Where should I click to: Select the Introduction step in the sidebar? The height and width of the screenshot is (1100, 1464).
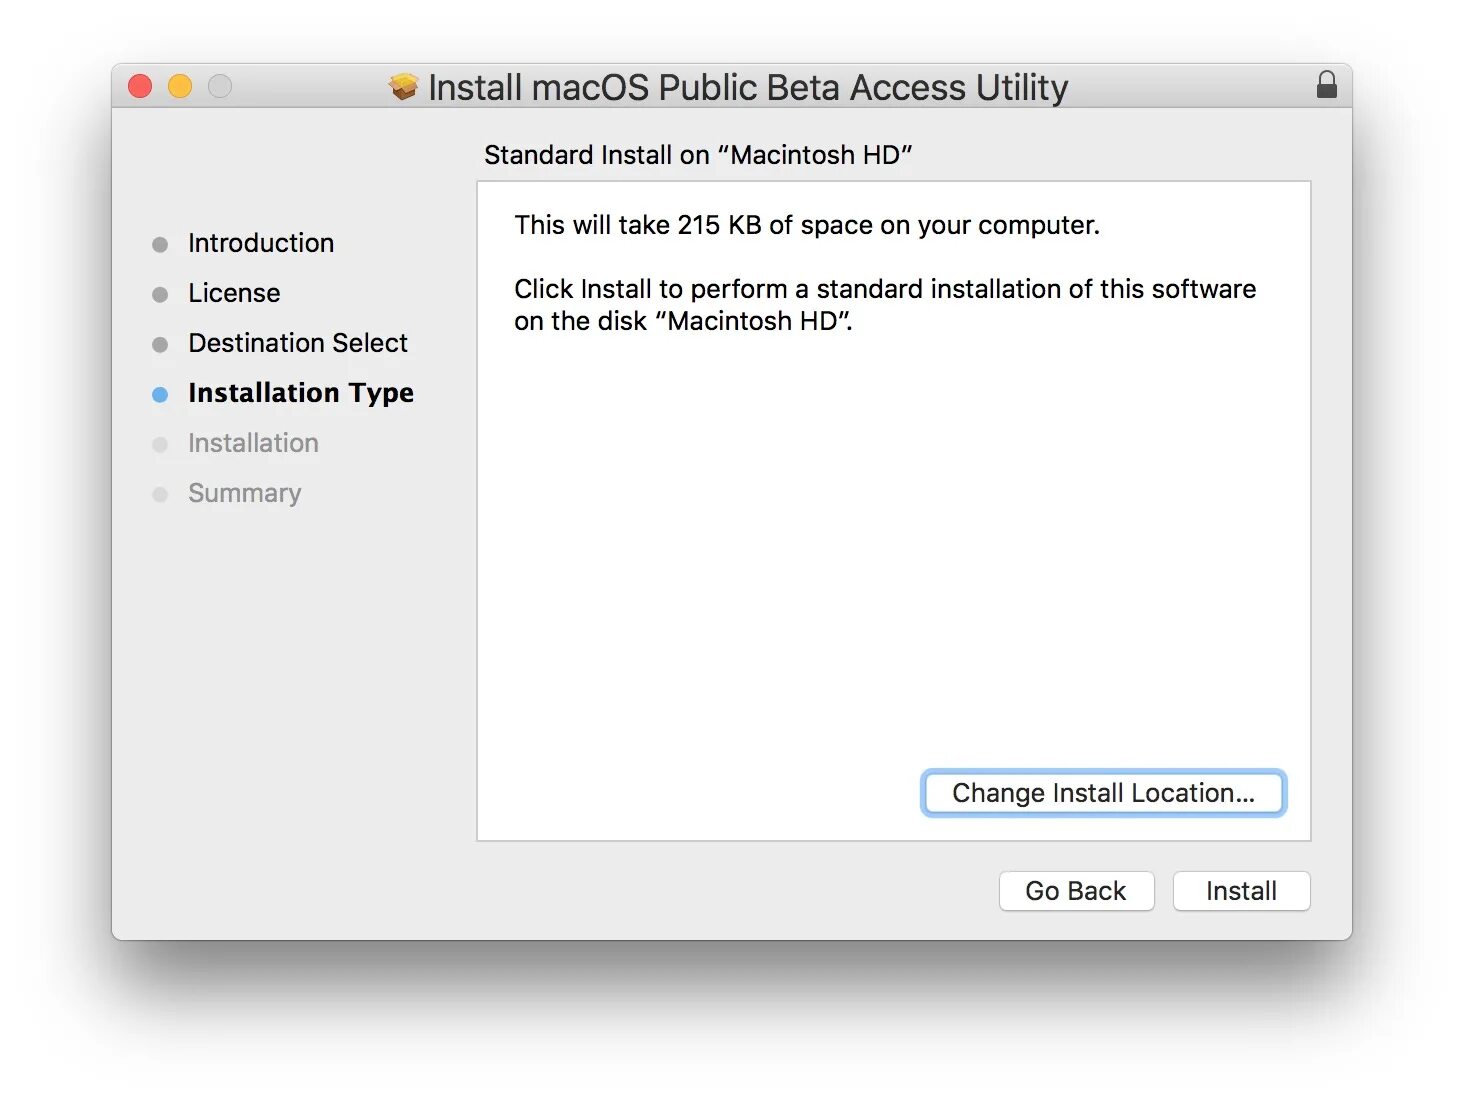(x=260, y=243)
